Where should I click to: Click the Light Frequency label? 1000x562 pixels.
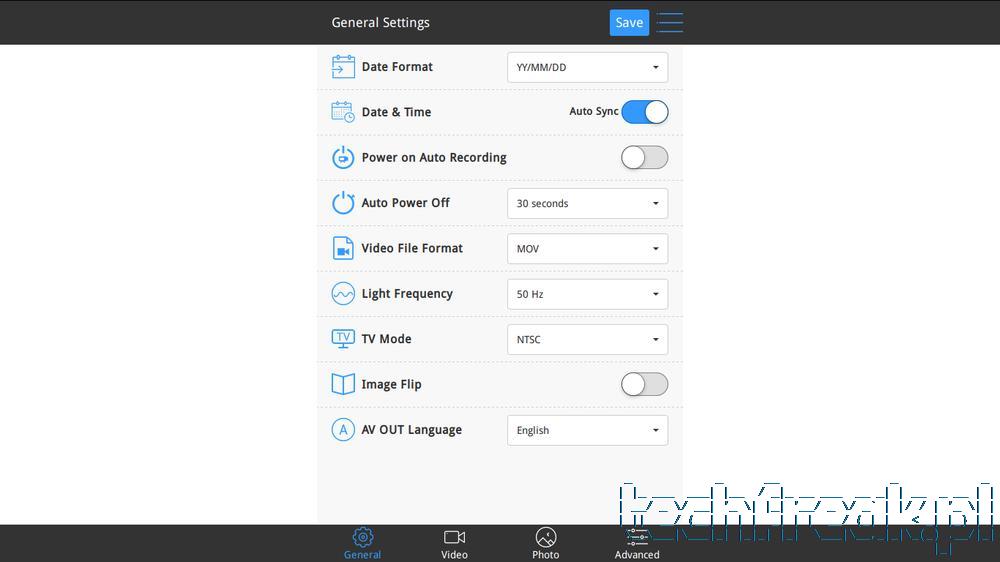[407, 294]
